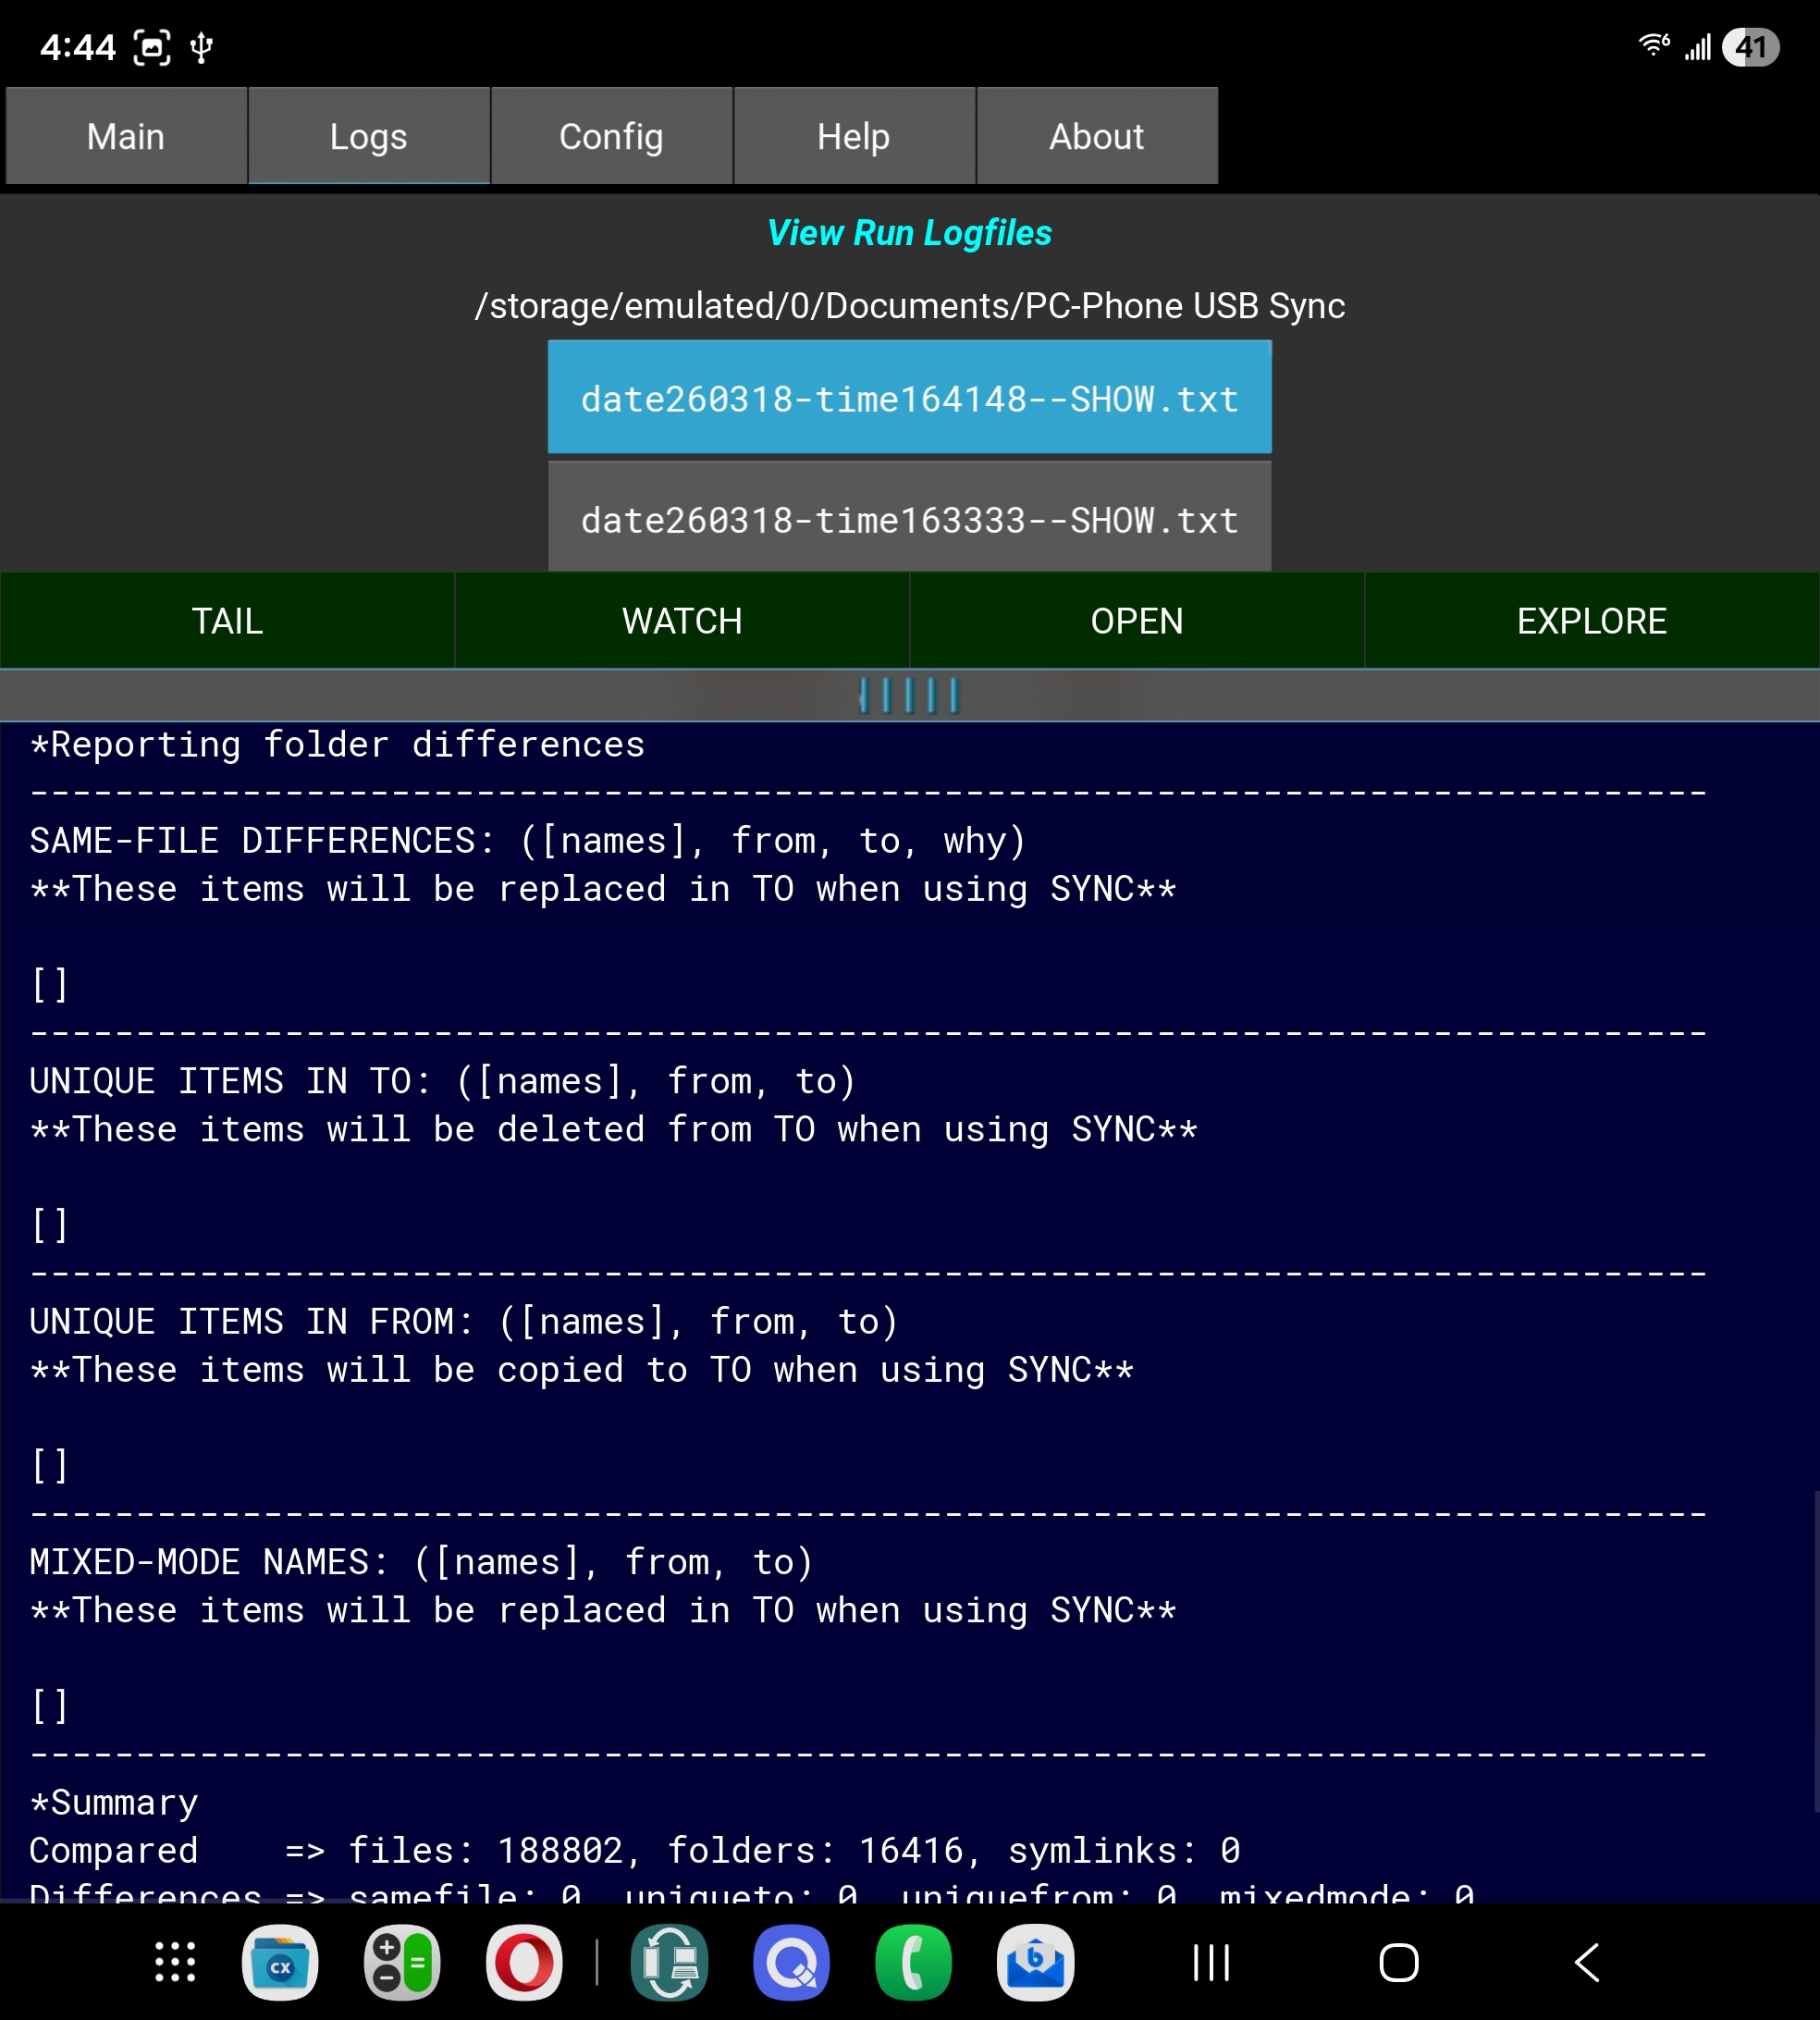Tap the recent apps navigation button
Screen dimensions: 1820x2020
(1211, 1962)
